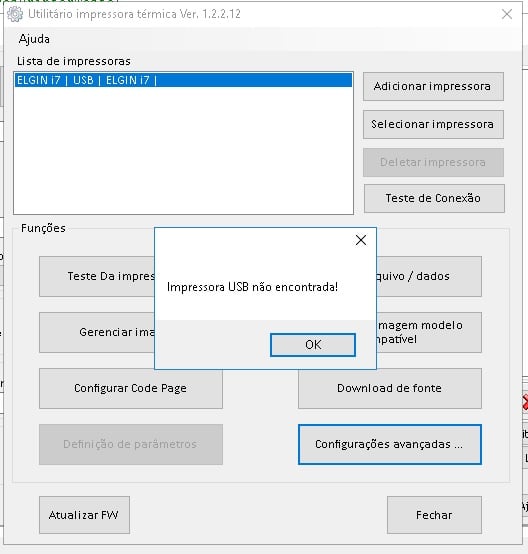The width and height of the screenshot is (528, 554).
Task: Open Gerenciar imagem function
Action: [97, 332]
